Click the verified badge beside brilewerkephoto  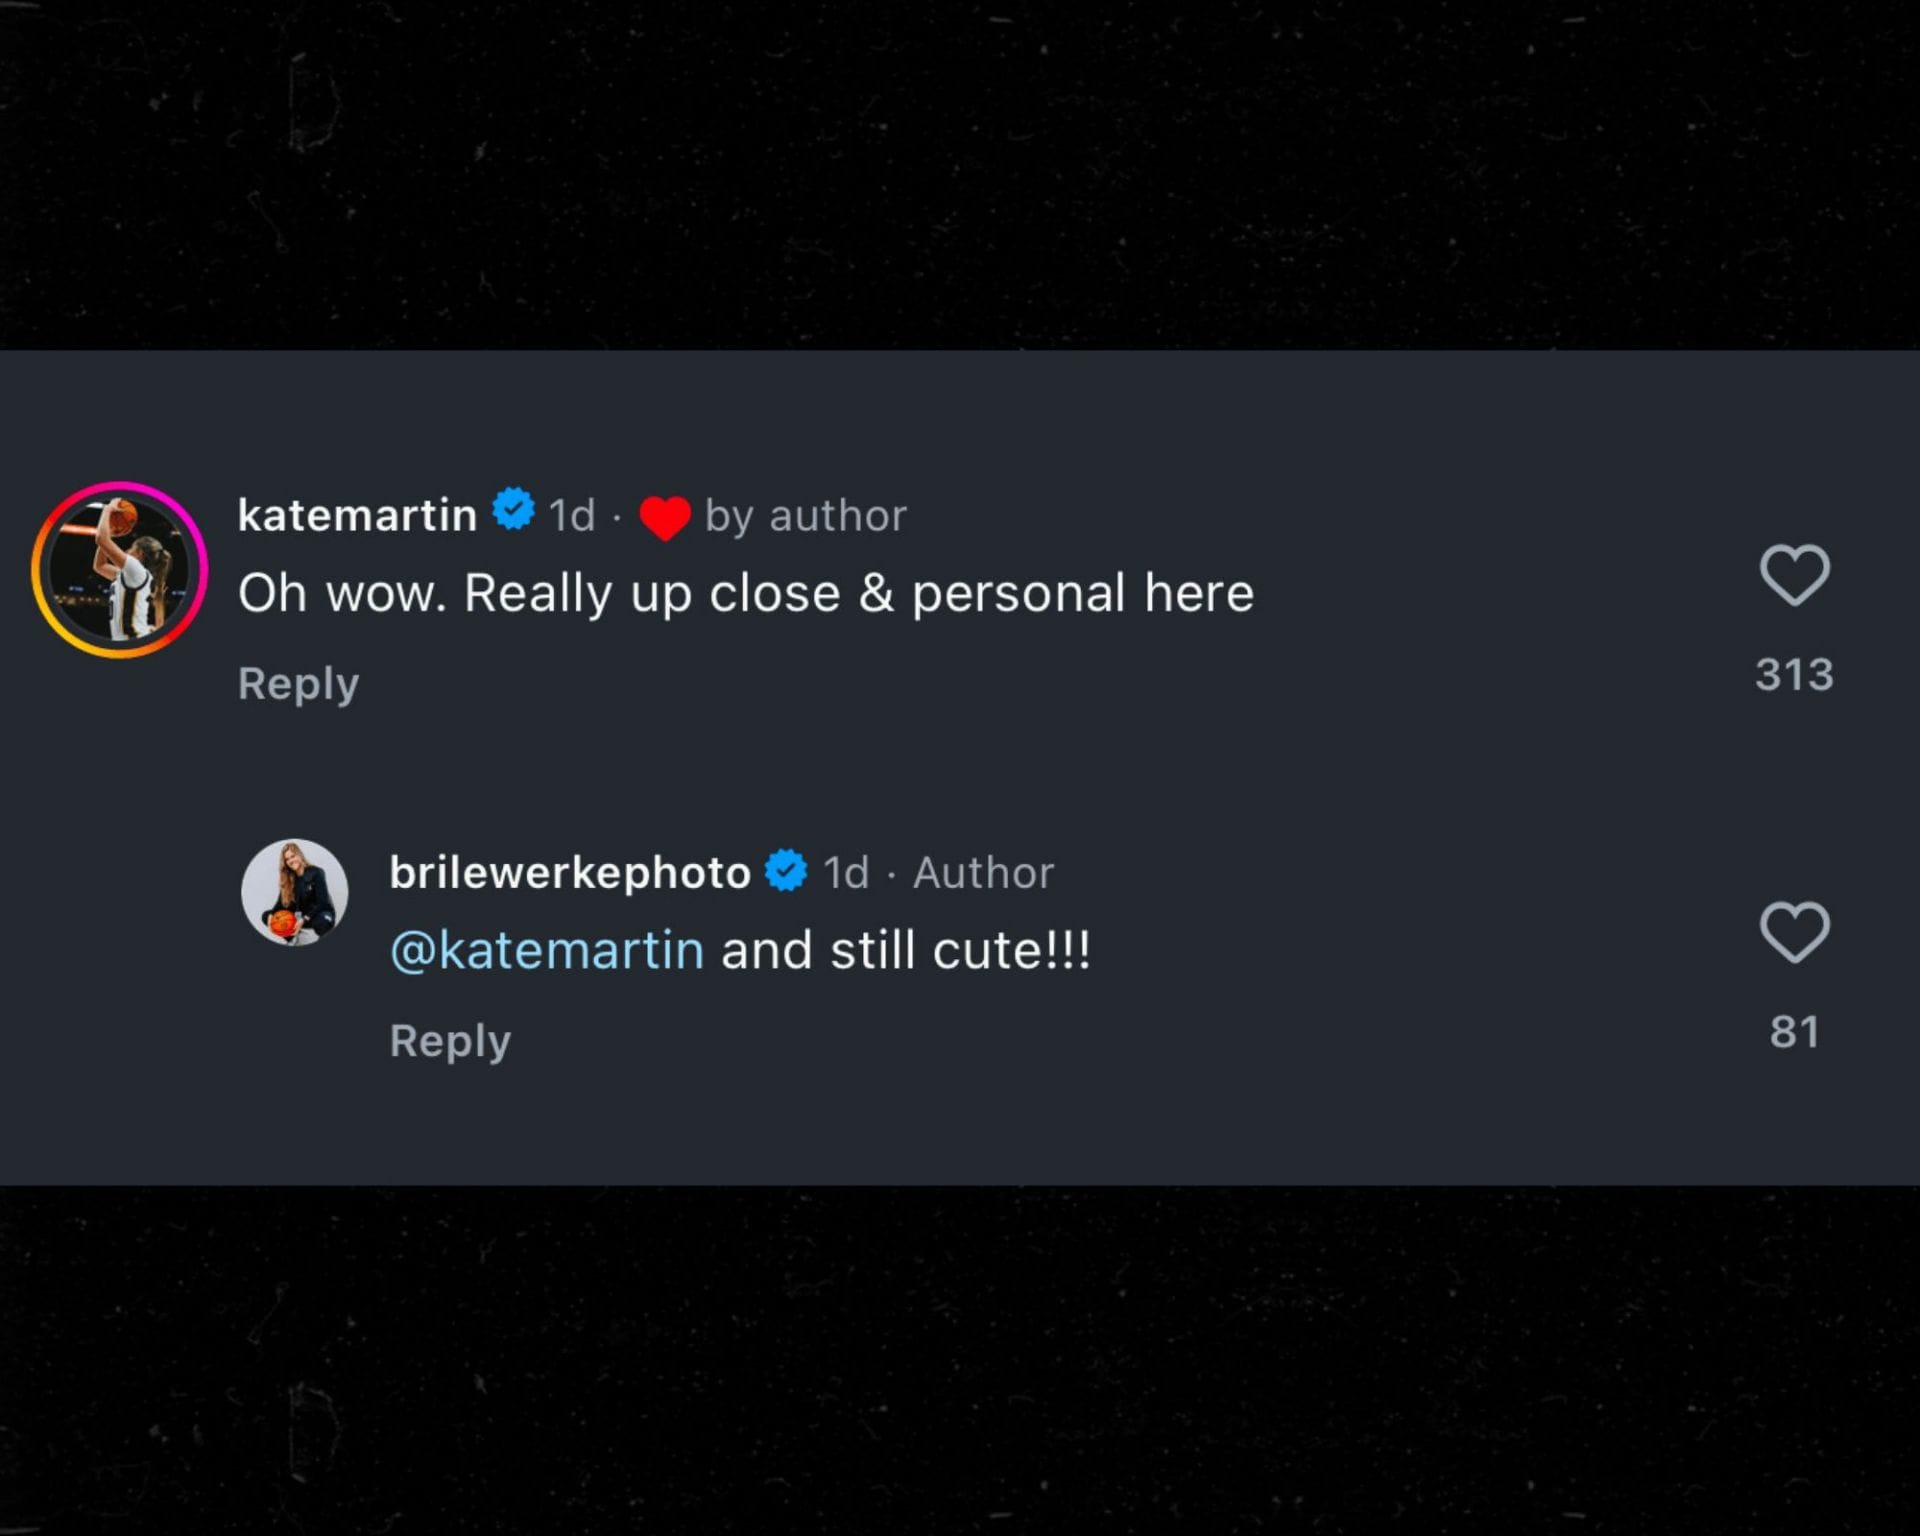[x=787, y=870]
